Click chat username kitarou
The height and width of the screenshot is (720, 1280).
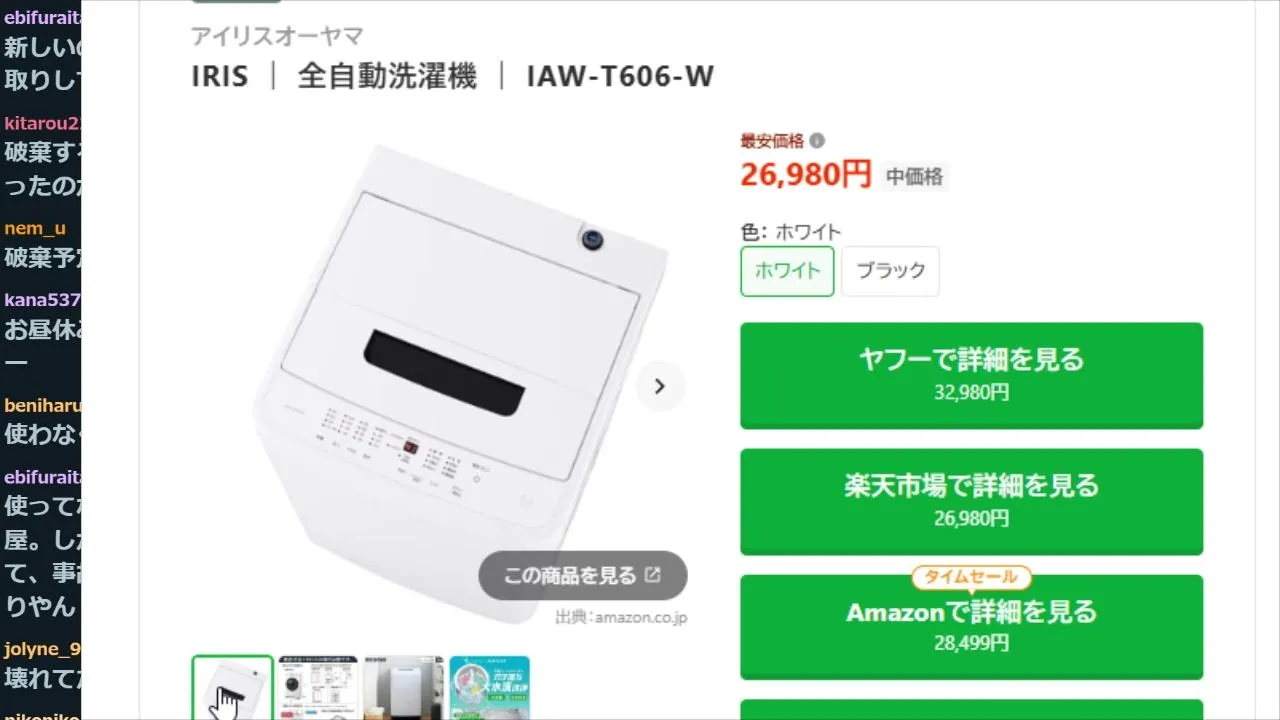coord(42,123)
